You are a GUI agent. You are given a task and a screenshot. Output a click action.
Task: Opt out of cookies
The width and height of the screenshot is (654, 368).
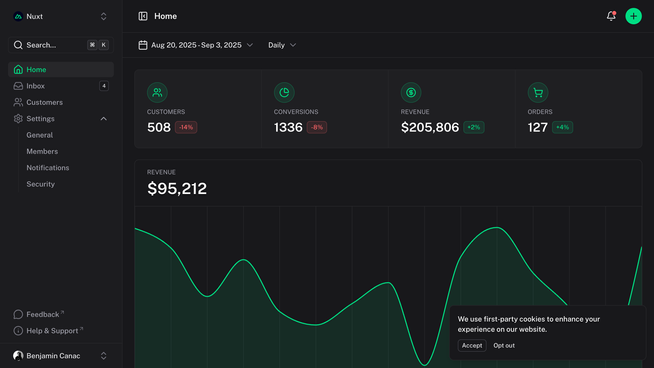coord(504,345)
